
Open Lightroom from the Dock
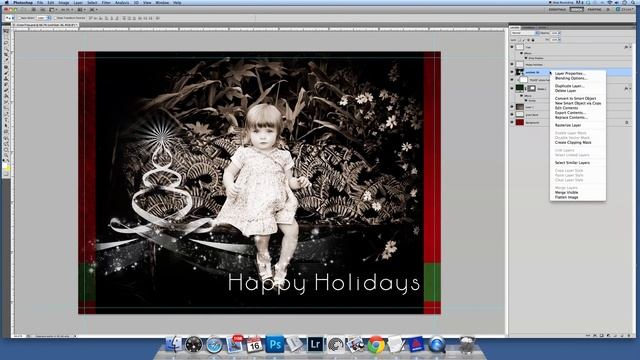click(315, 344)
